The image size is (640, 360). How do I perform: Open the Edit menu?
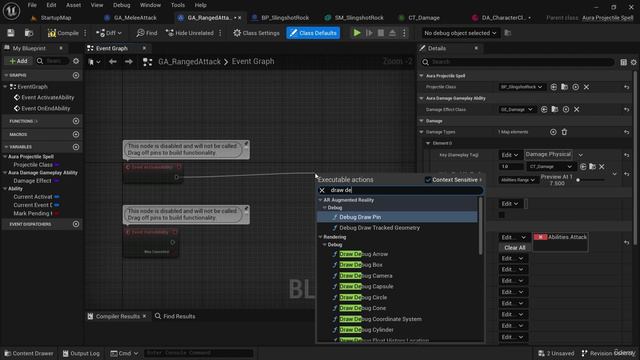click(x=51, y=5)
